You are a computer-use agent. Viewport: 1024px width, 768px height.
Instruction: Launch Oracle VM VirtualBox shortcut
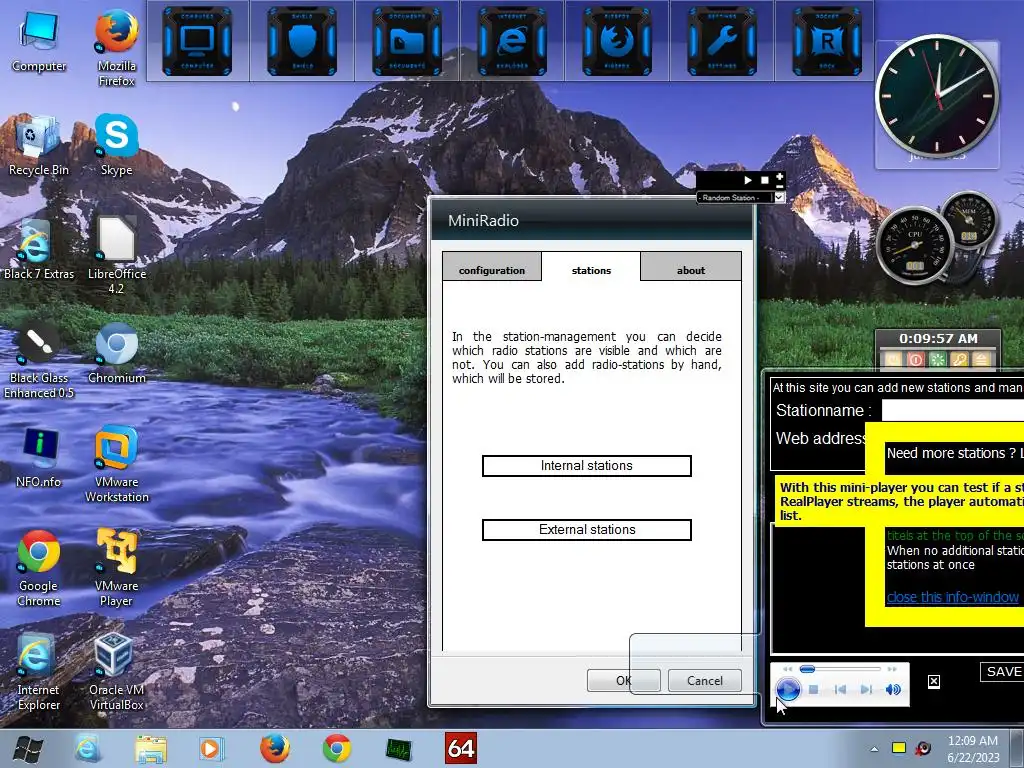pos(116,671)
